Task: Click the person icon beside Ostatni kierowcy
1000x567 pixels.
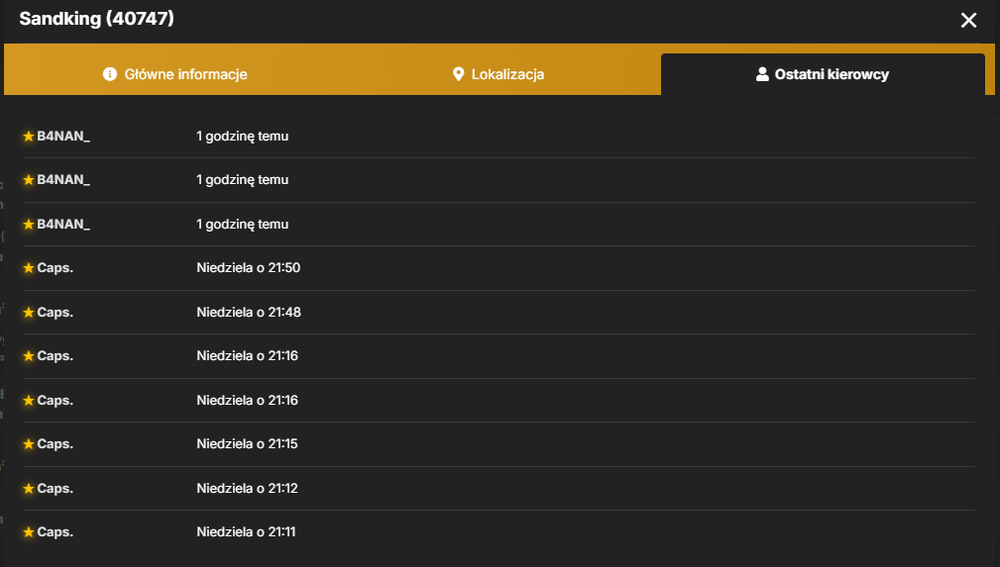Action: 762,74
